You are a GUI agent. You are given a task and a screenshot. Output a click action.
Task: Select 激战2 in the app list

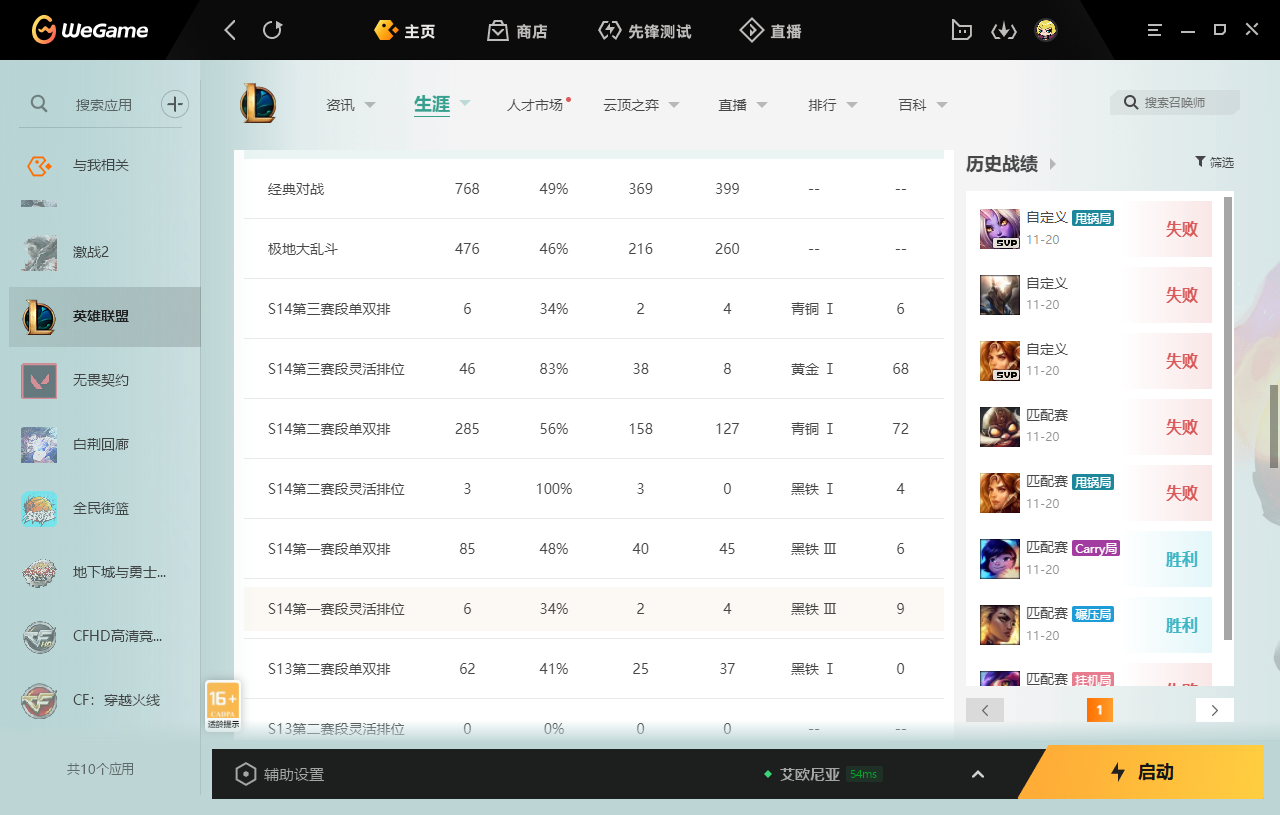pos(105,252)
